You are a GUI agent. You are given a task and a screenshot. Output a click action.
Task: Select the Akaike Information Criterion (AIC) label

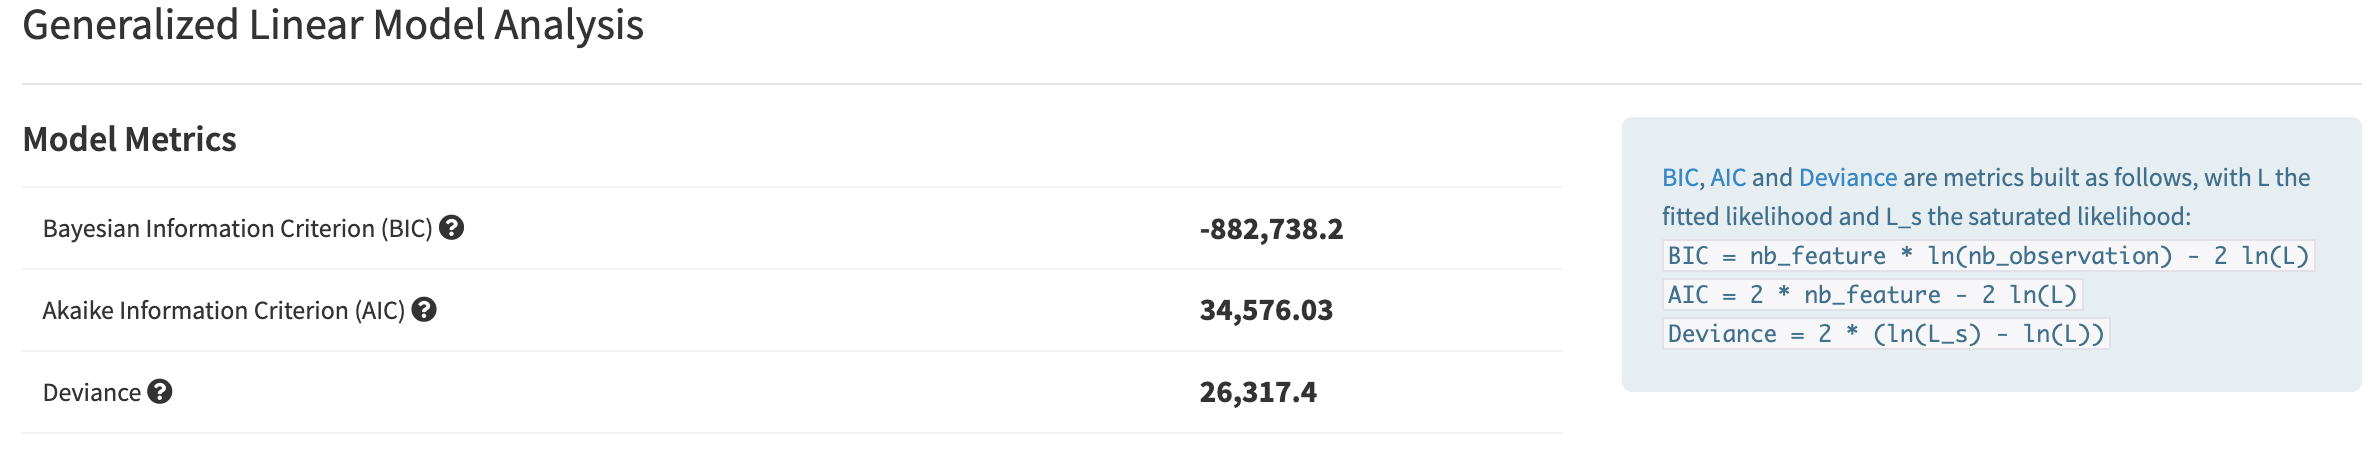224,311
